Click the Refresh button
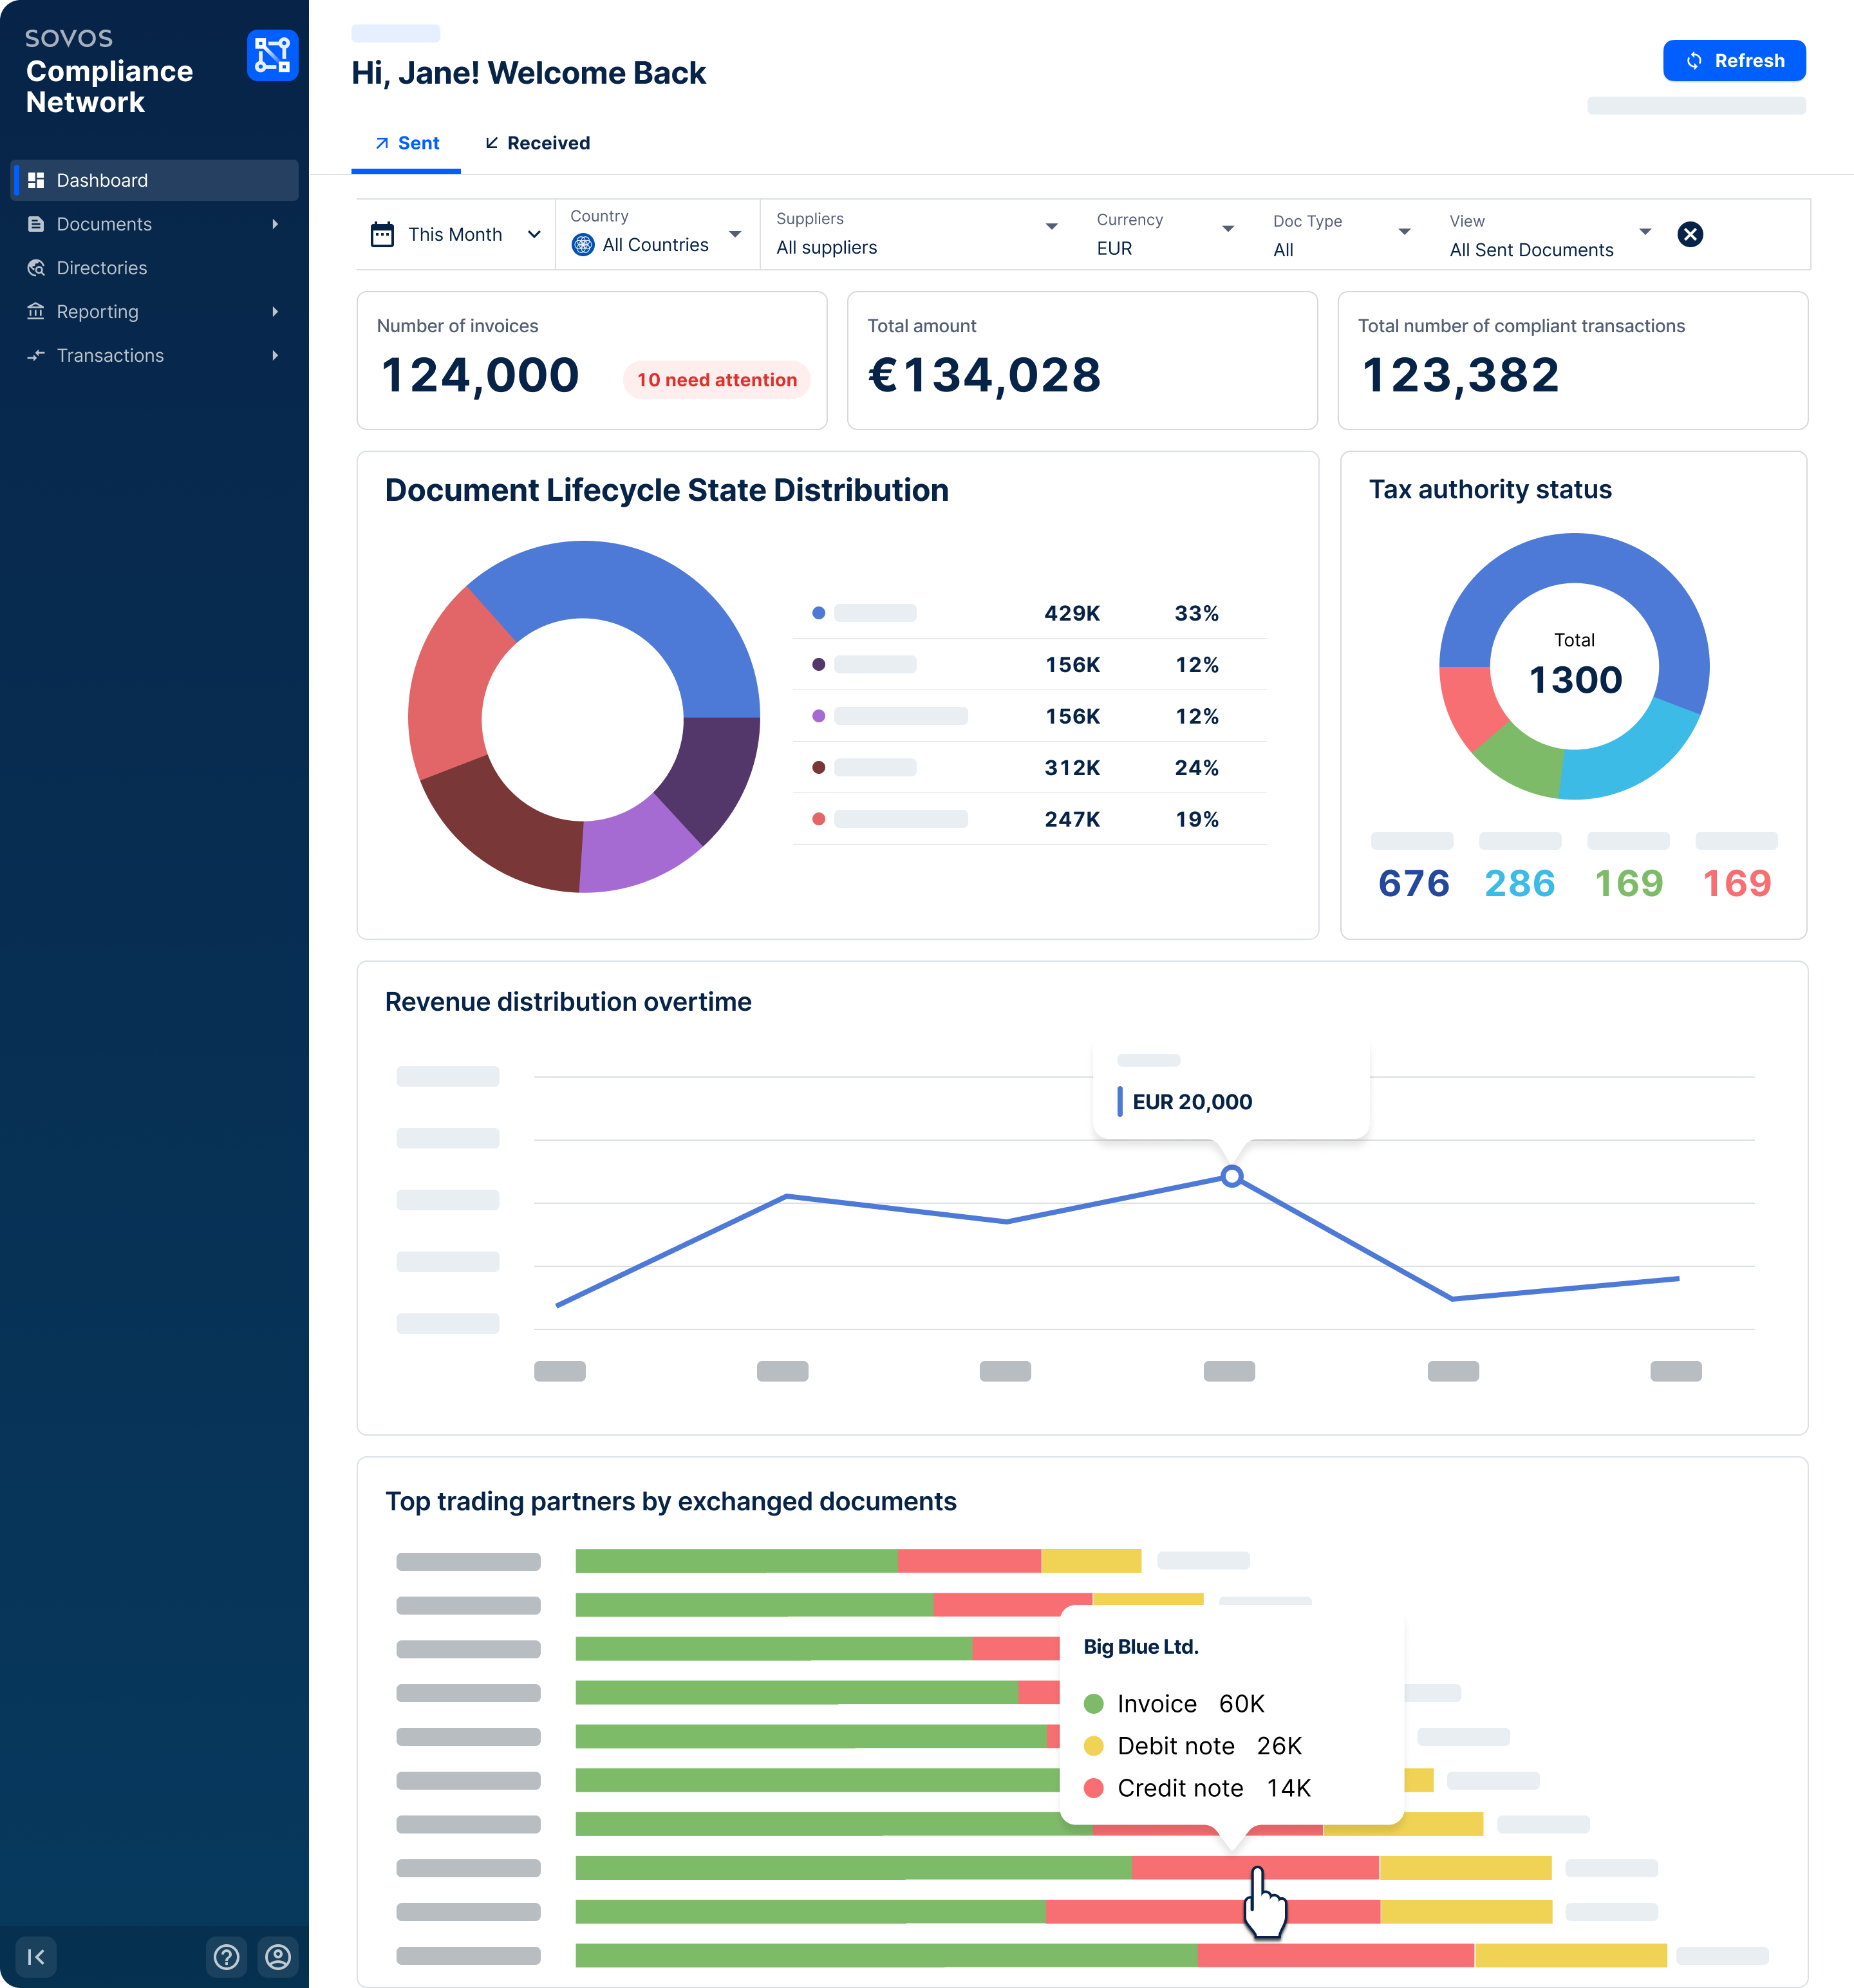1854x1988 pixels. click(1734, 61)
